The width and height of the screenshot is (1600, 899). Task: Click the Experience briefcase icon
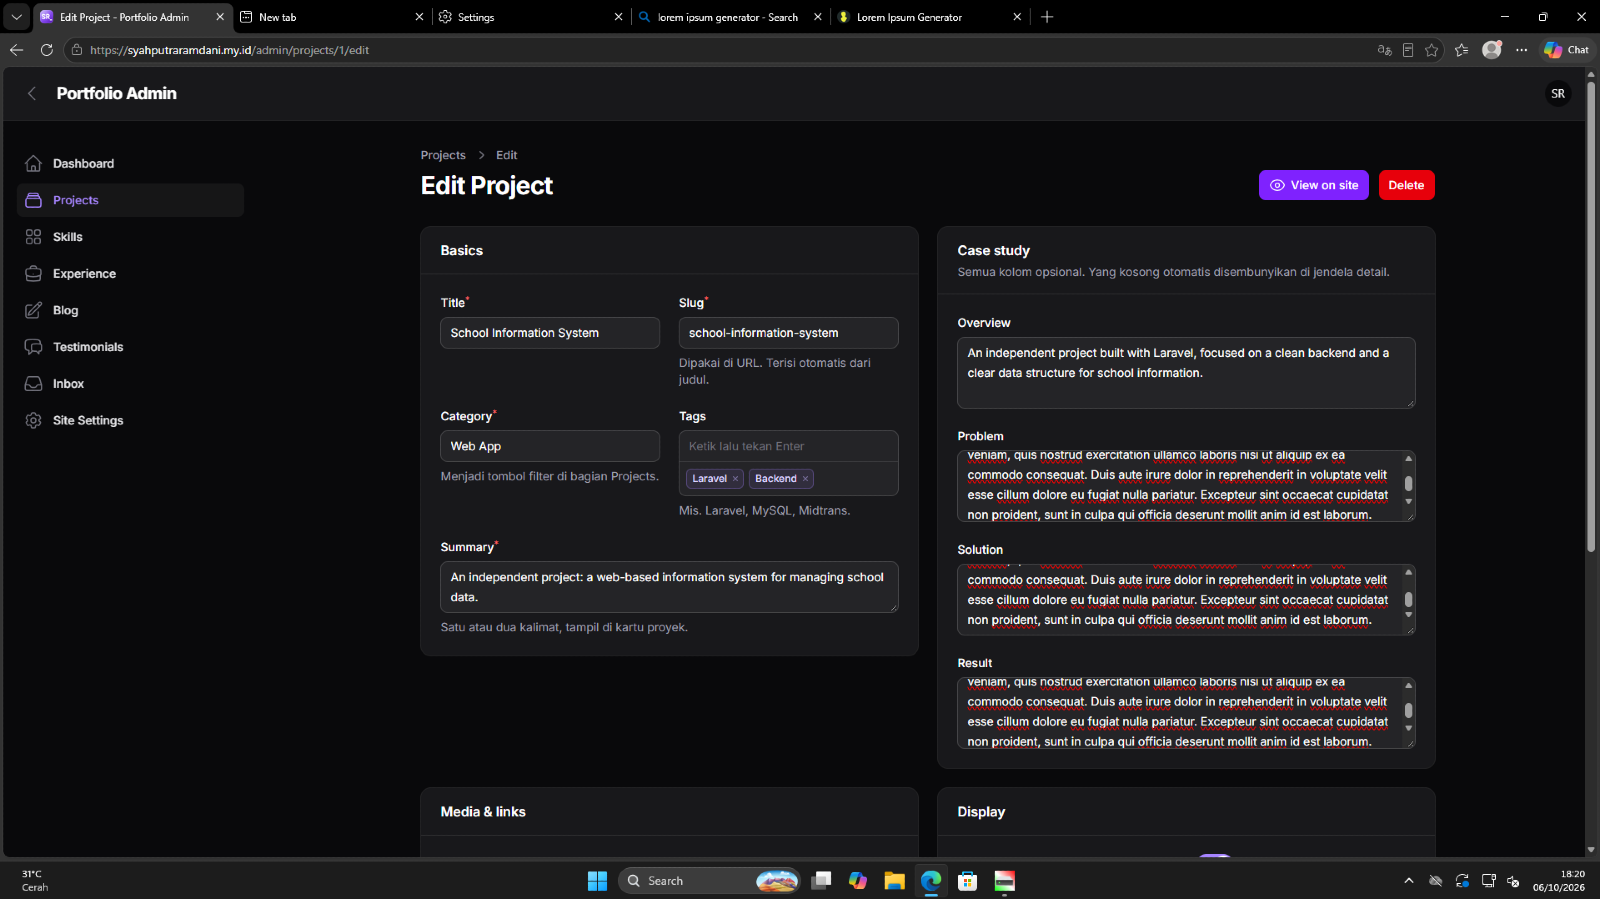tap(33, 274)
